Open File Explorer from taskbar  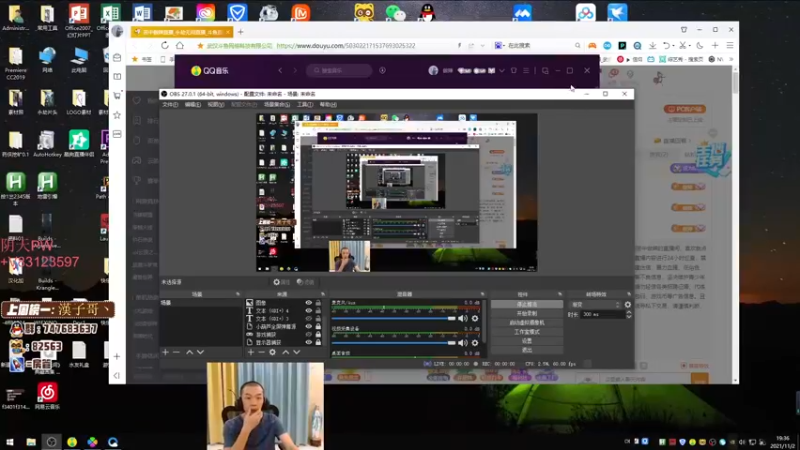pyautogui.click(x=31, y=442)
